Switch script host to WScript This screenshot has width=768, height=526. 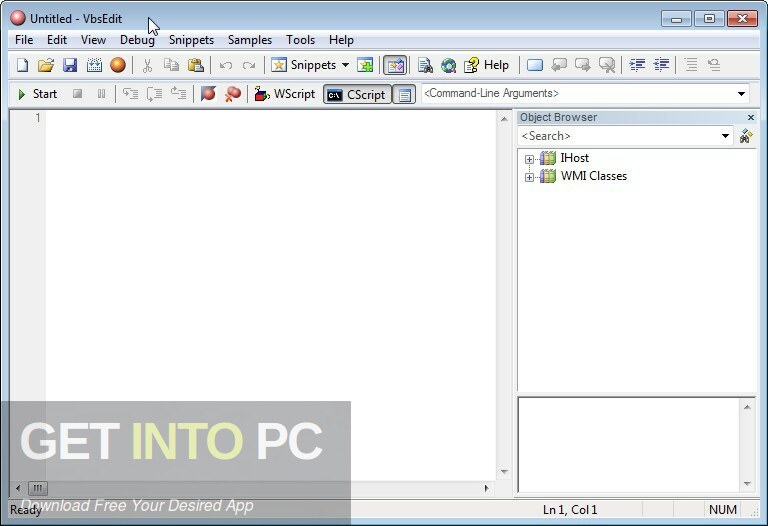[285, 94]
